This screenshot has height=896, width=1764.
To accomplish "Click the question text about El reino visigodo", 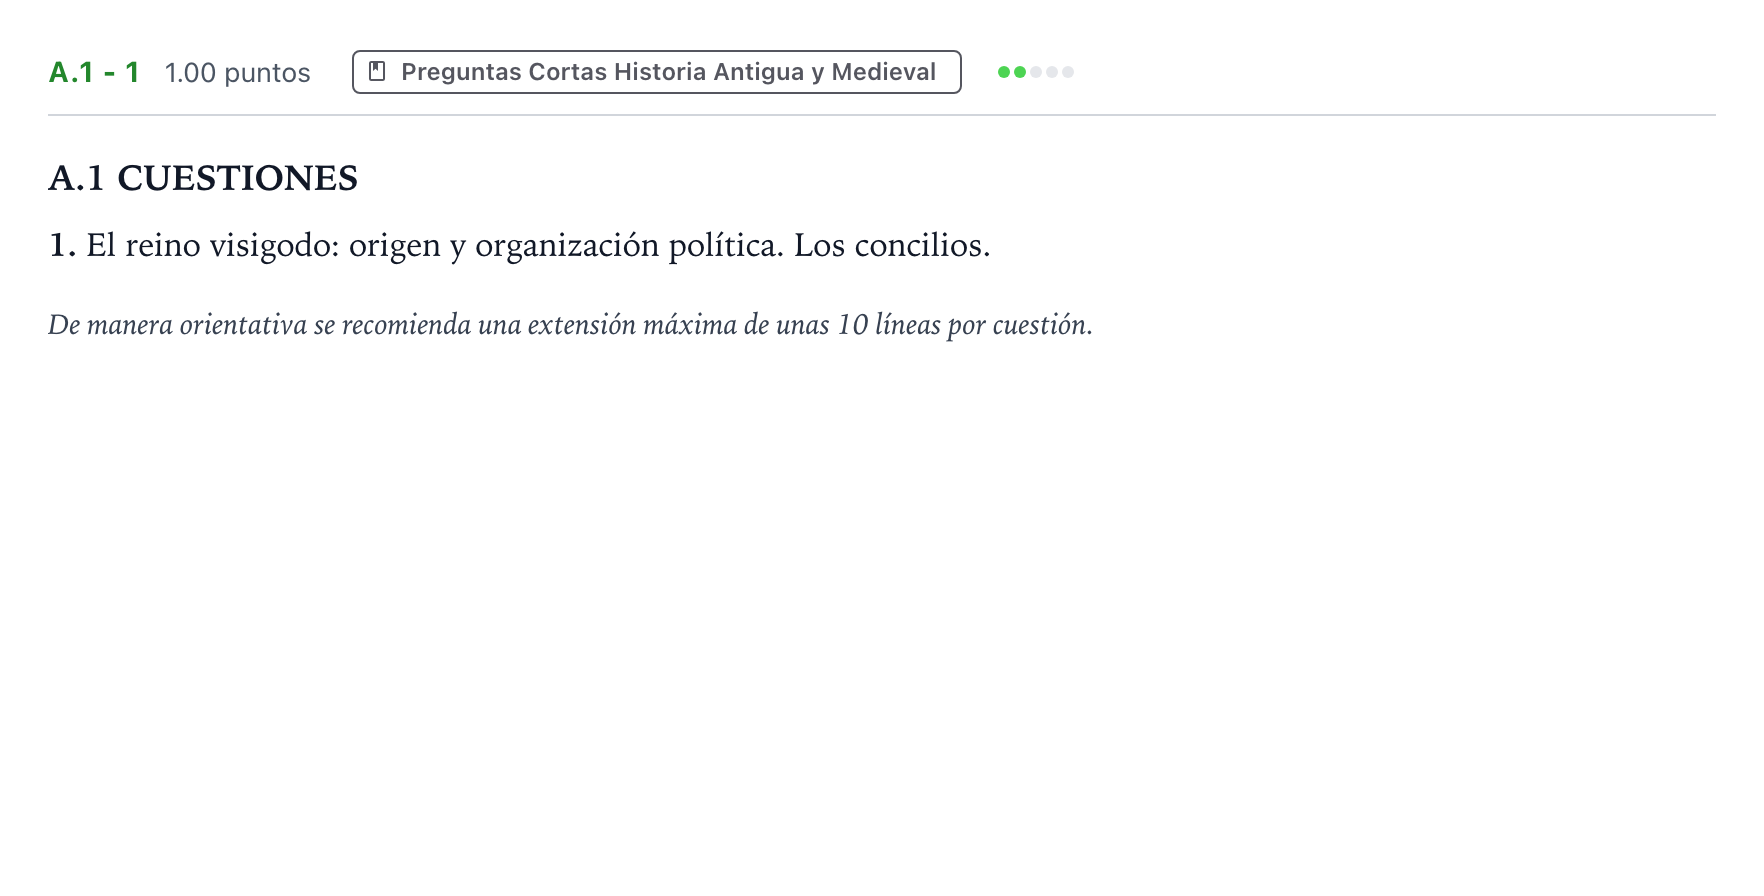I will (519, 245).
